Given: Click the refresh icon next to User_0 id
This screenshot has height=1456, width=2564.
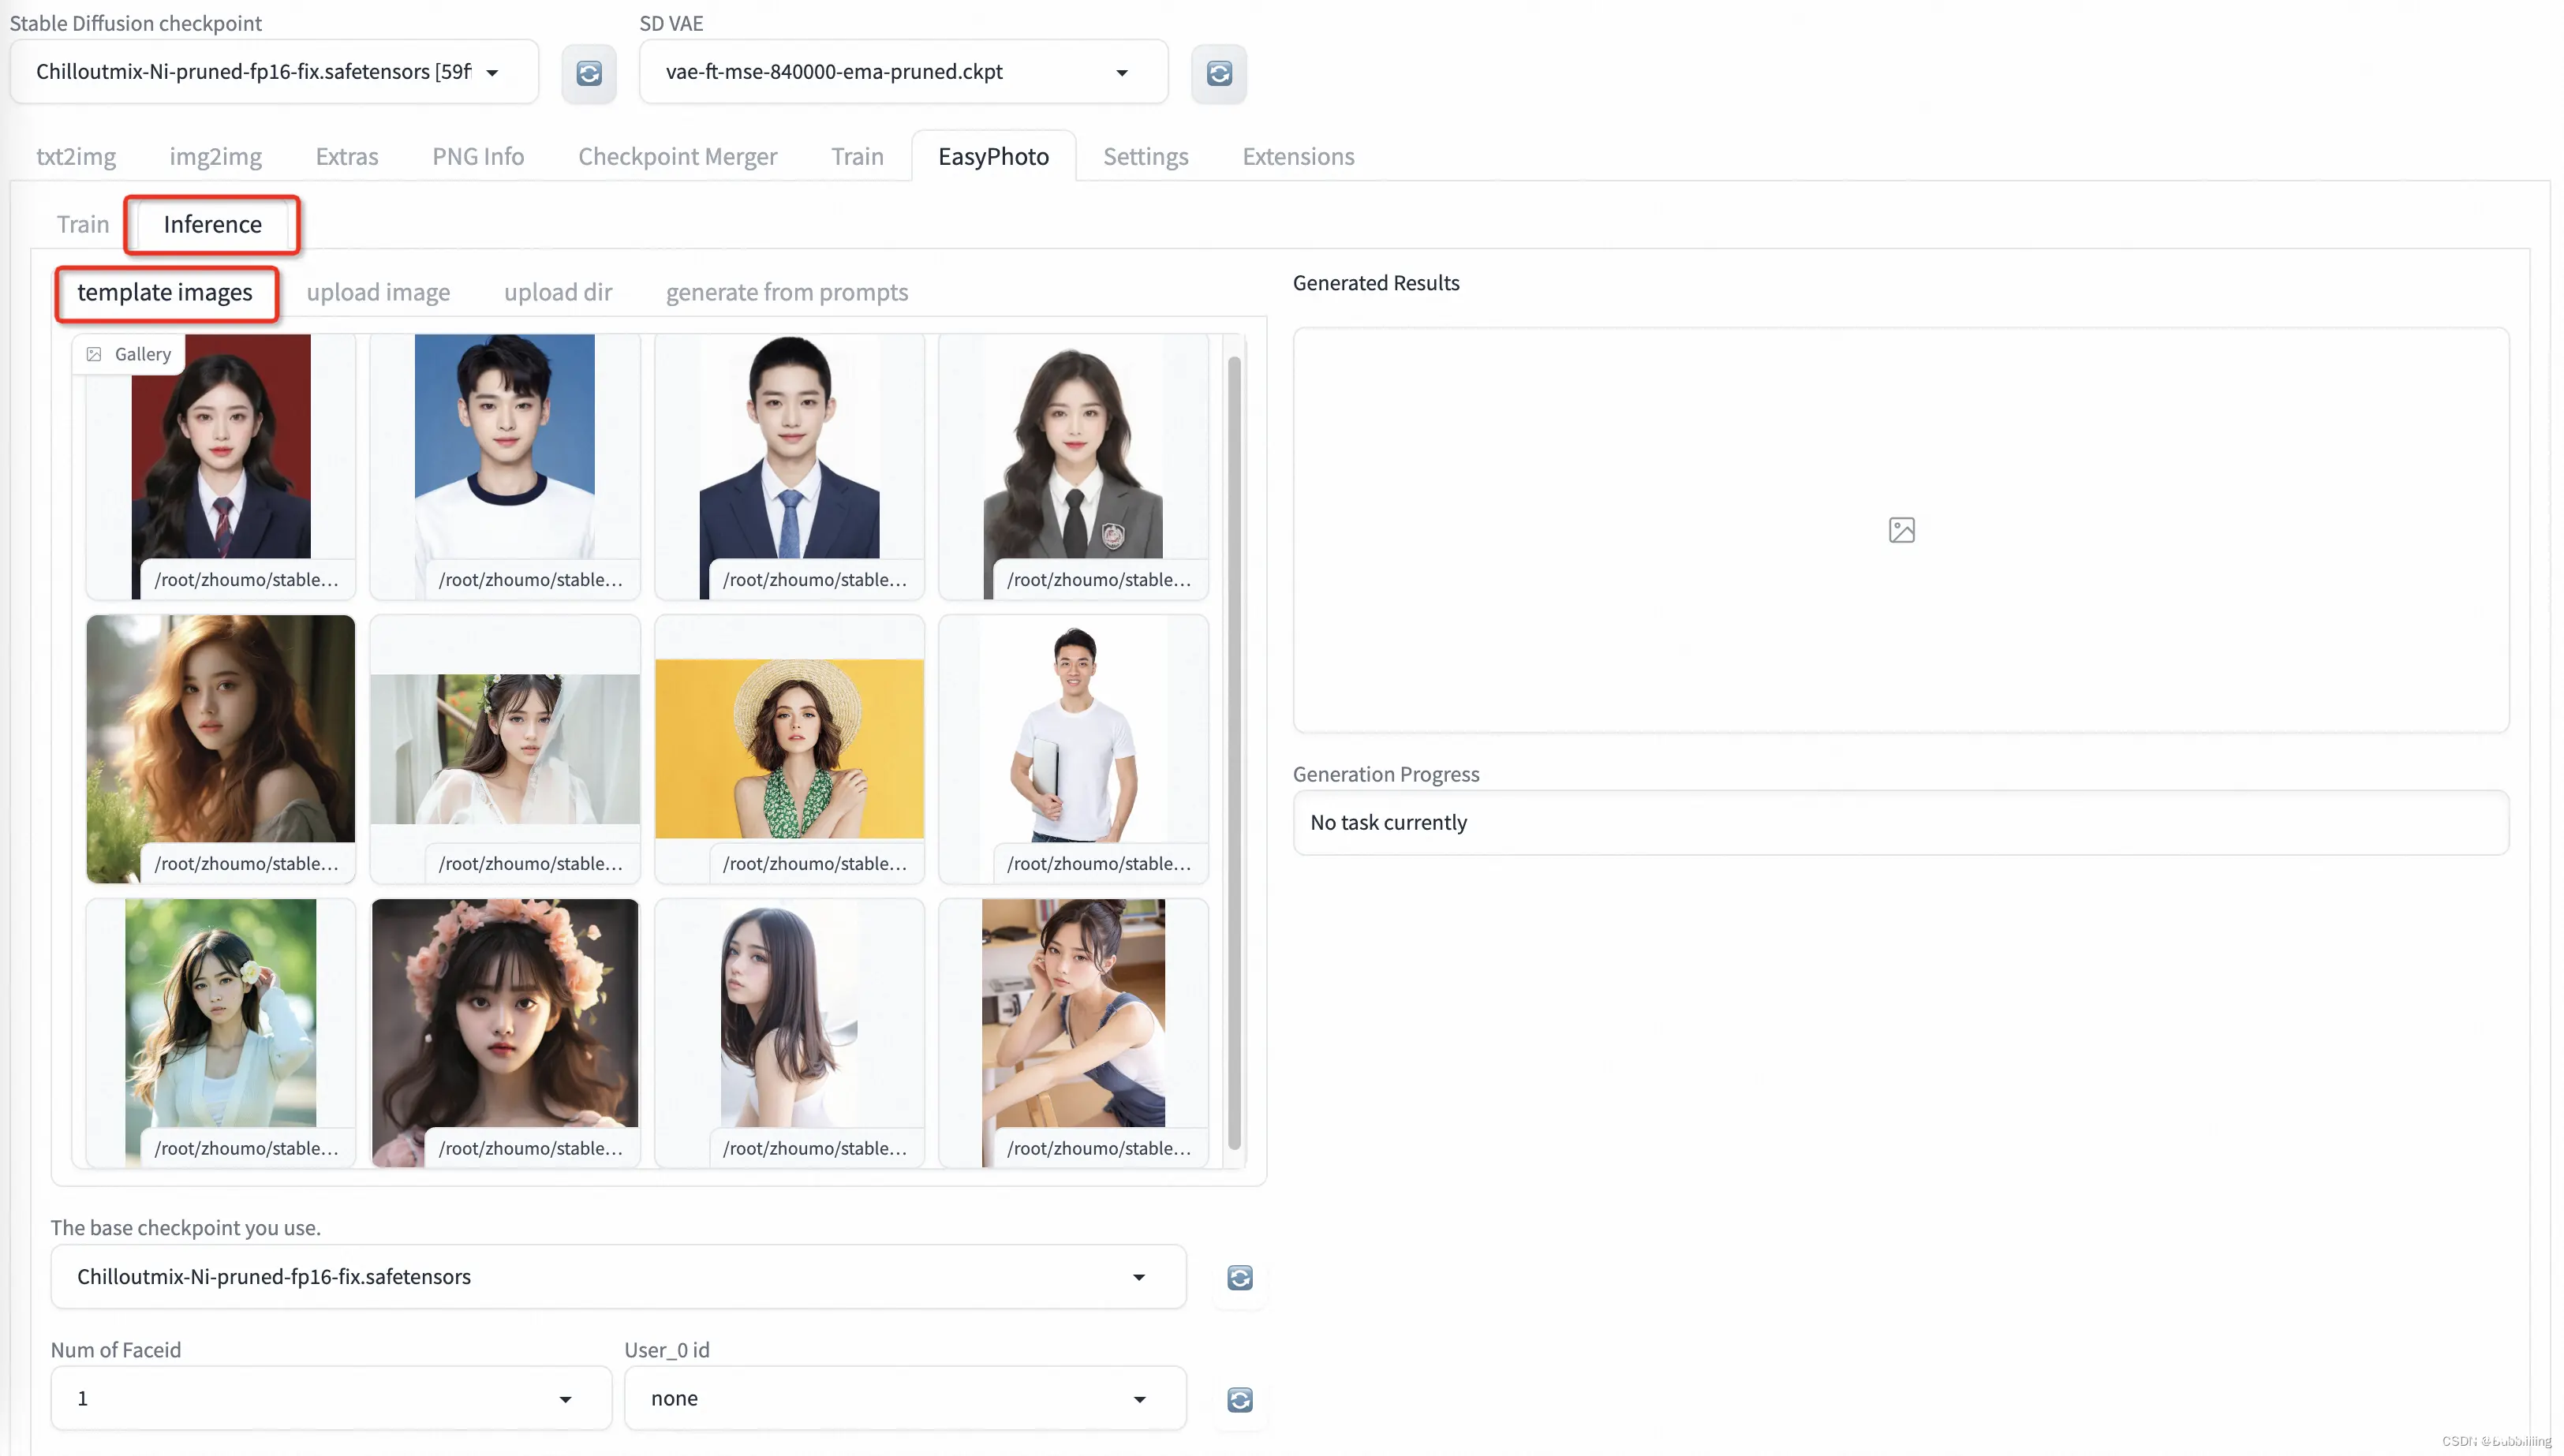Looking at the screenshot, I should [x=1238, y=1400].
